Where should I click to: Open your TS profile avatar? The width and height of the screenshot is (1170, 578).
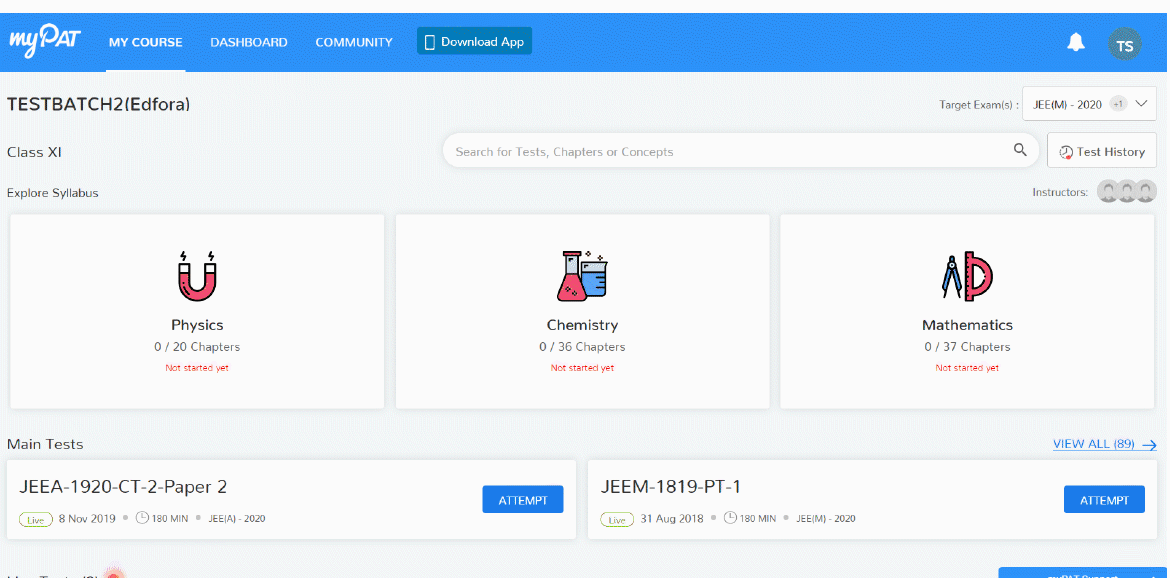1124,44
